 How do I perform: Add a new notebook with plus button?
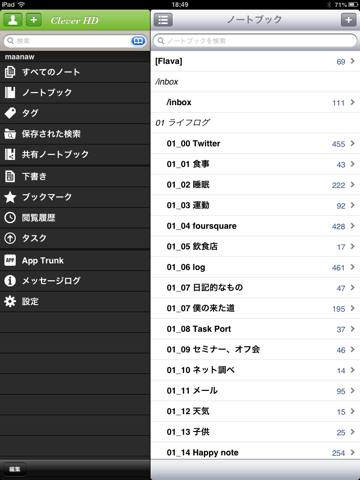pyautogui.click(x=348, y=20)
